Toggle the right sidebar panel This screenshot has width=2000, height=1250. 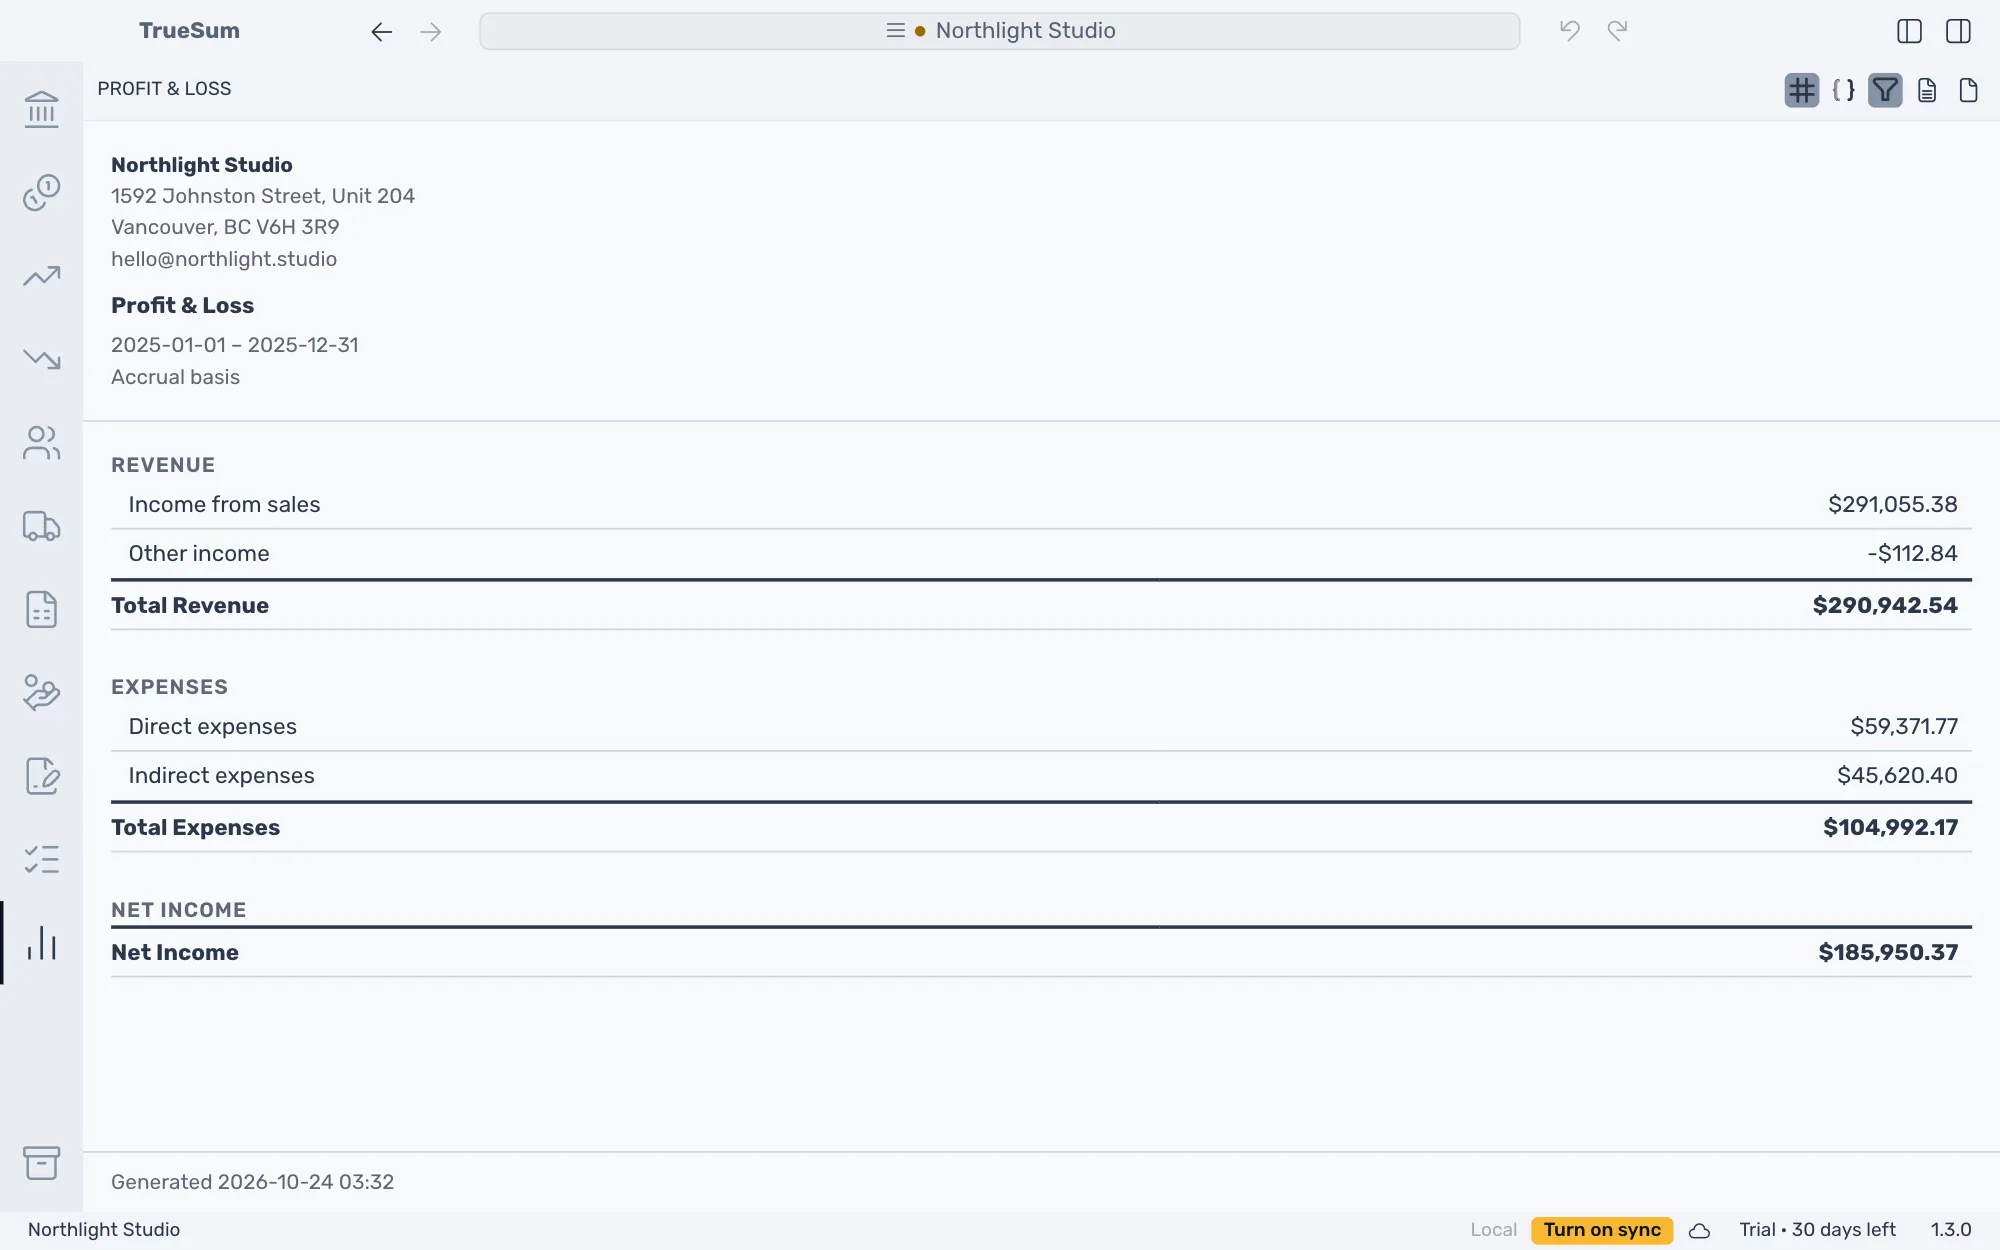point(1958,31)
